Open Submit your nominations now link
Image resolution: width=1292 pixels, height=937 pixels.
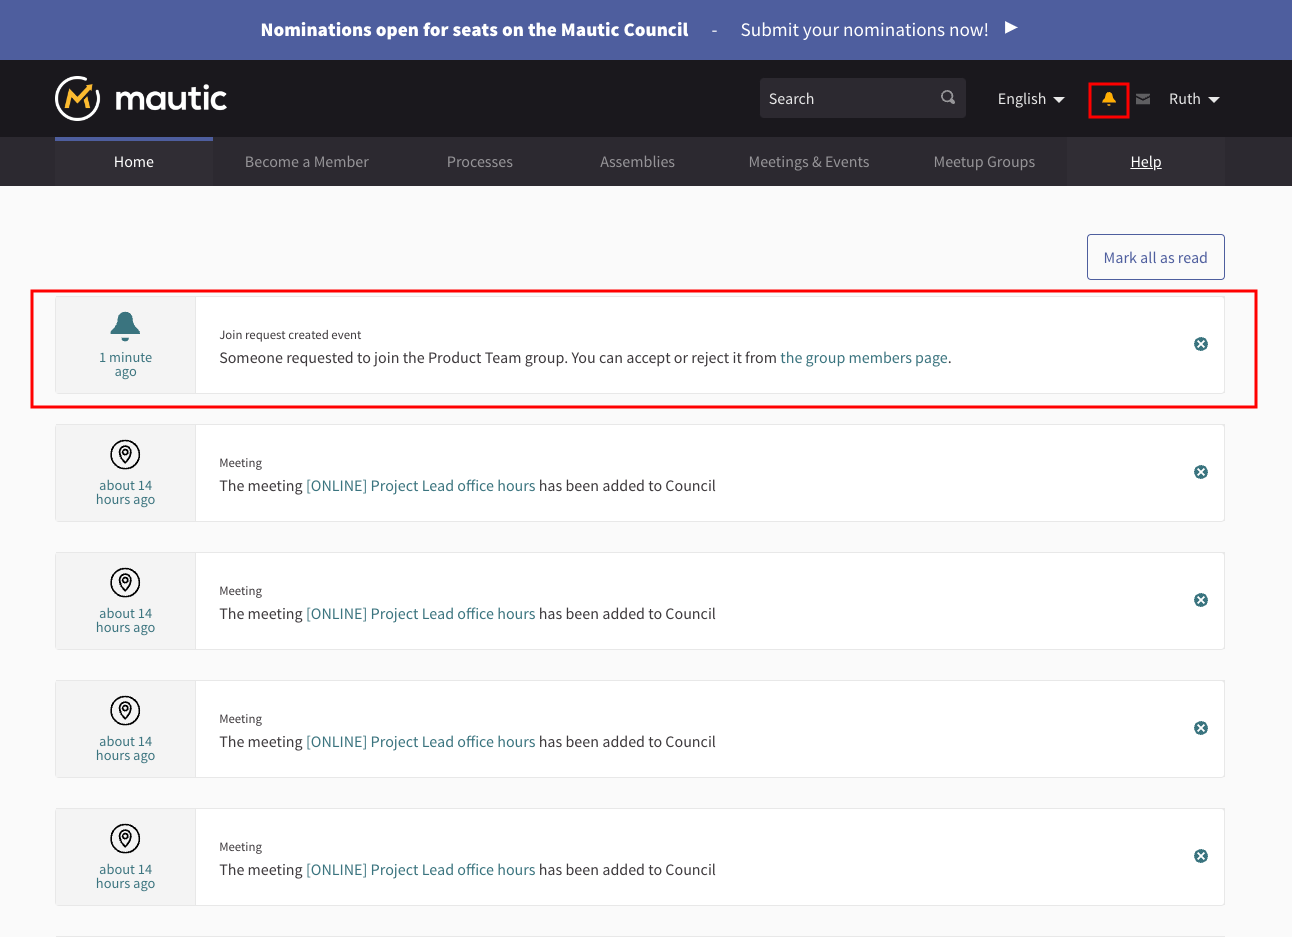(864, 30)
